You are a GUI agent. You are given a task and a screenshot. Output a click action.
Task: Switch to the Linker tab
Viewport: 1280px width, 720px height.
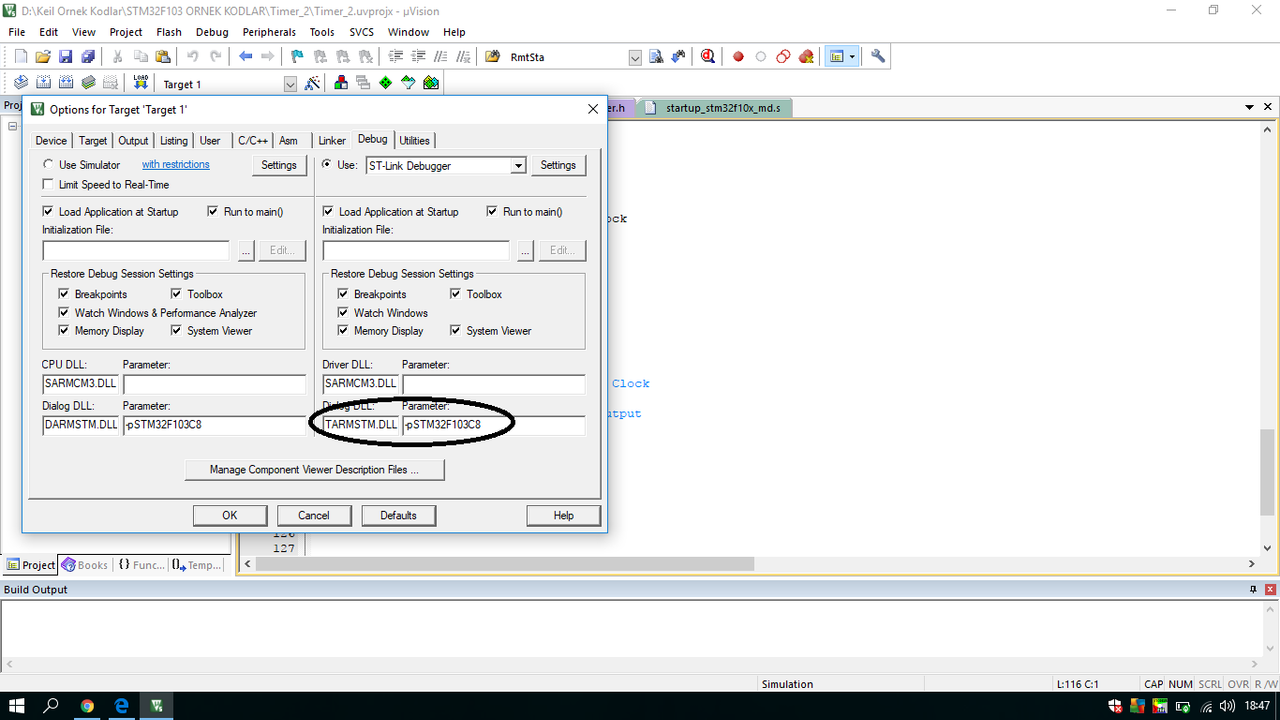[x=332, y=141]
